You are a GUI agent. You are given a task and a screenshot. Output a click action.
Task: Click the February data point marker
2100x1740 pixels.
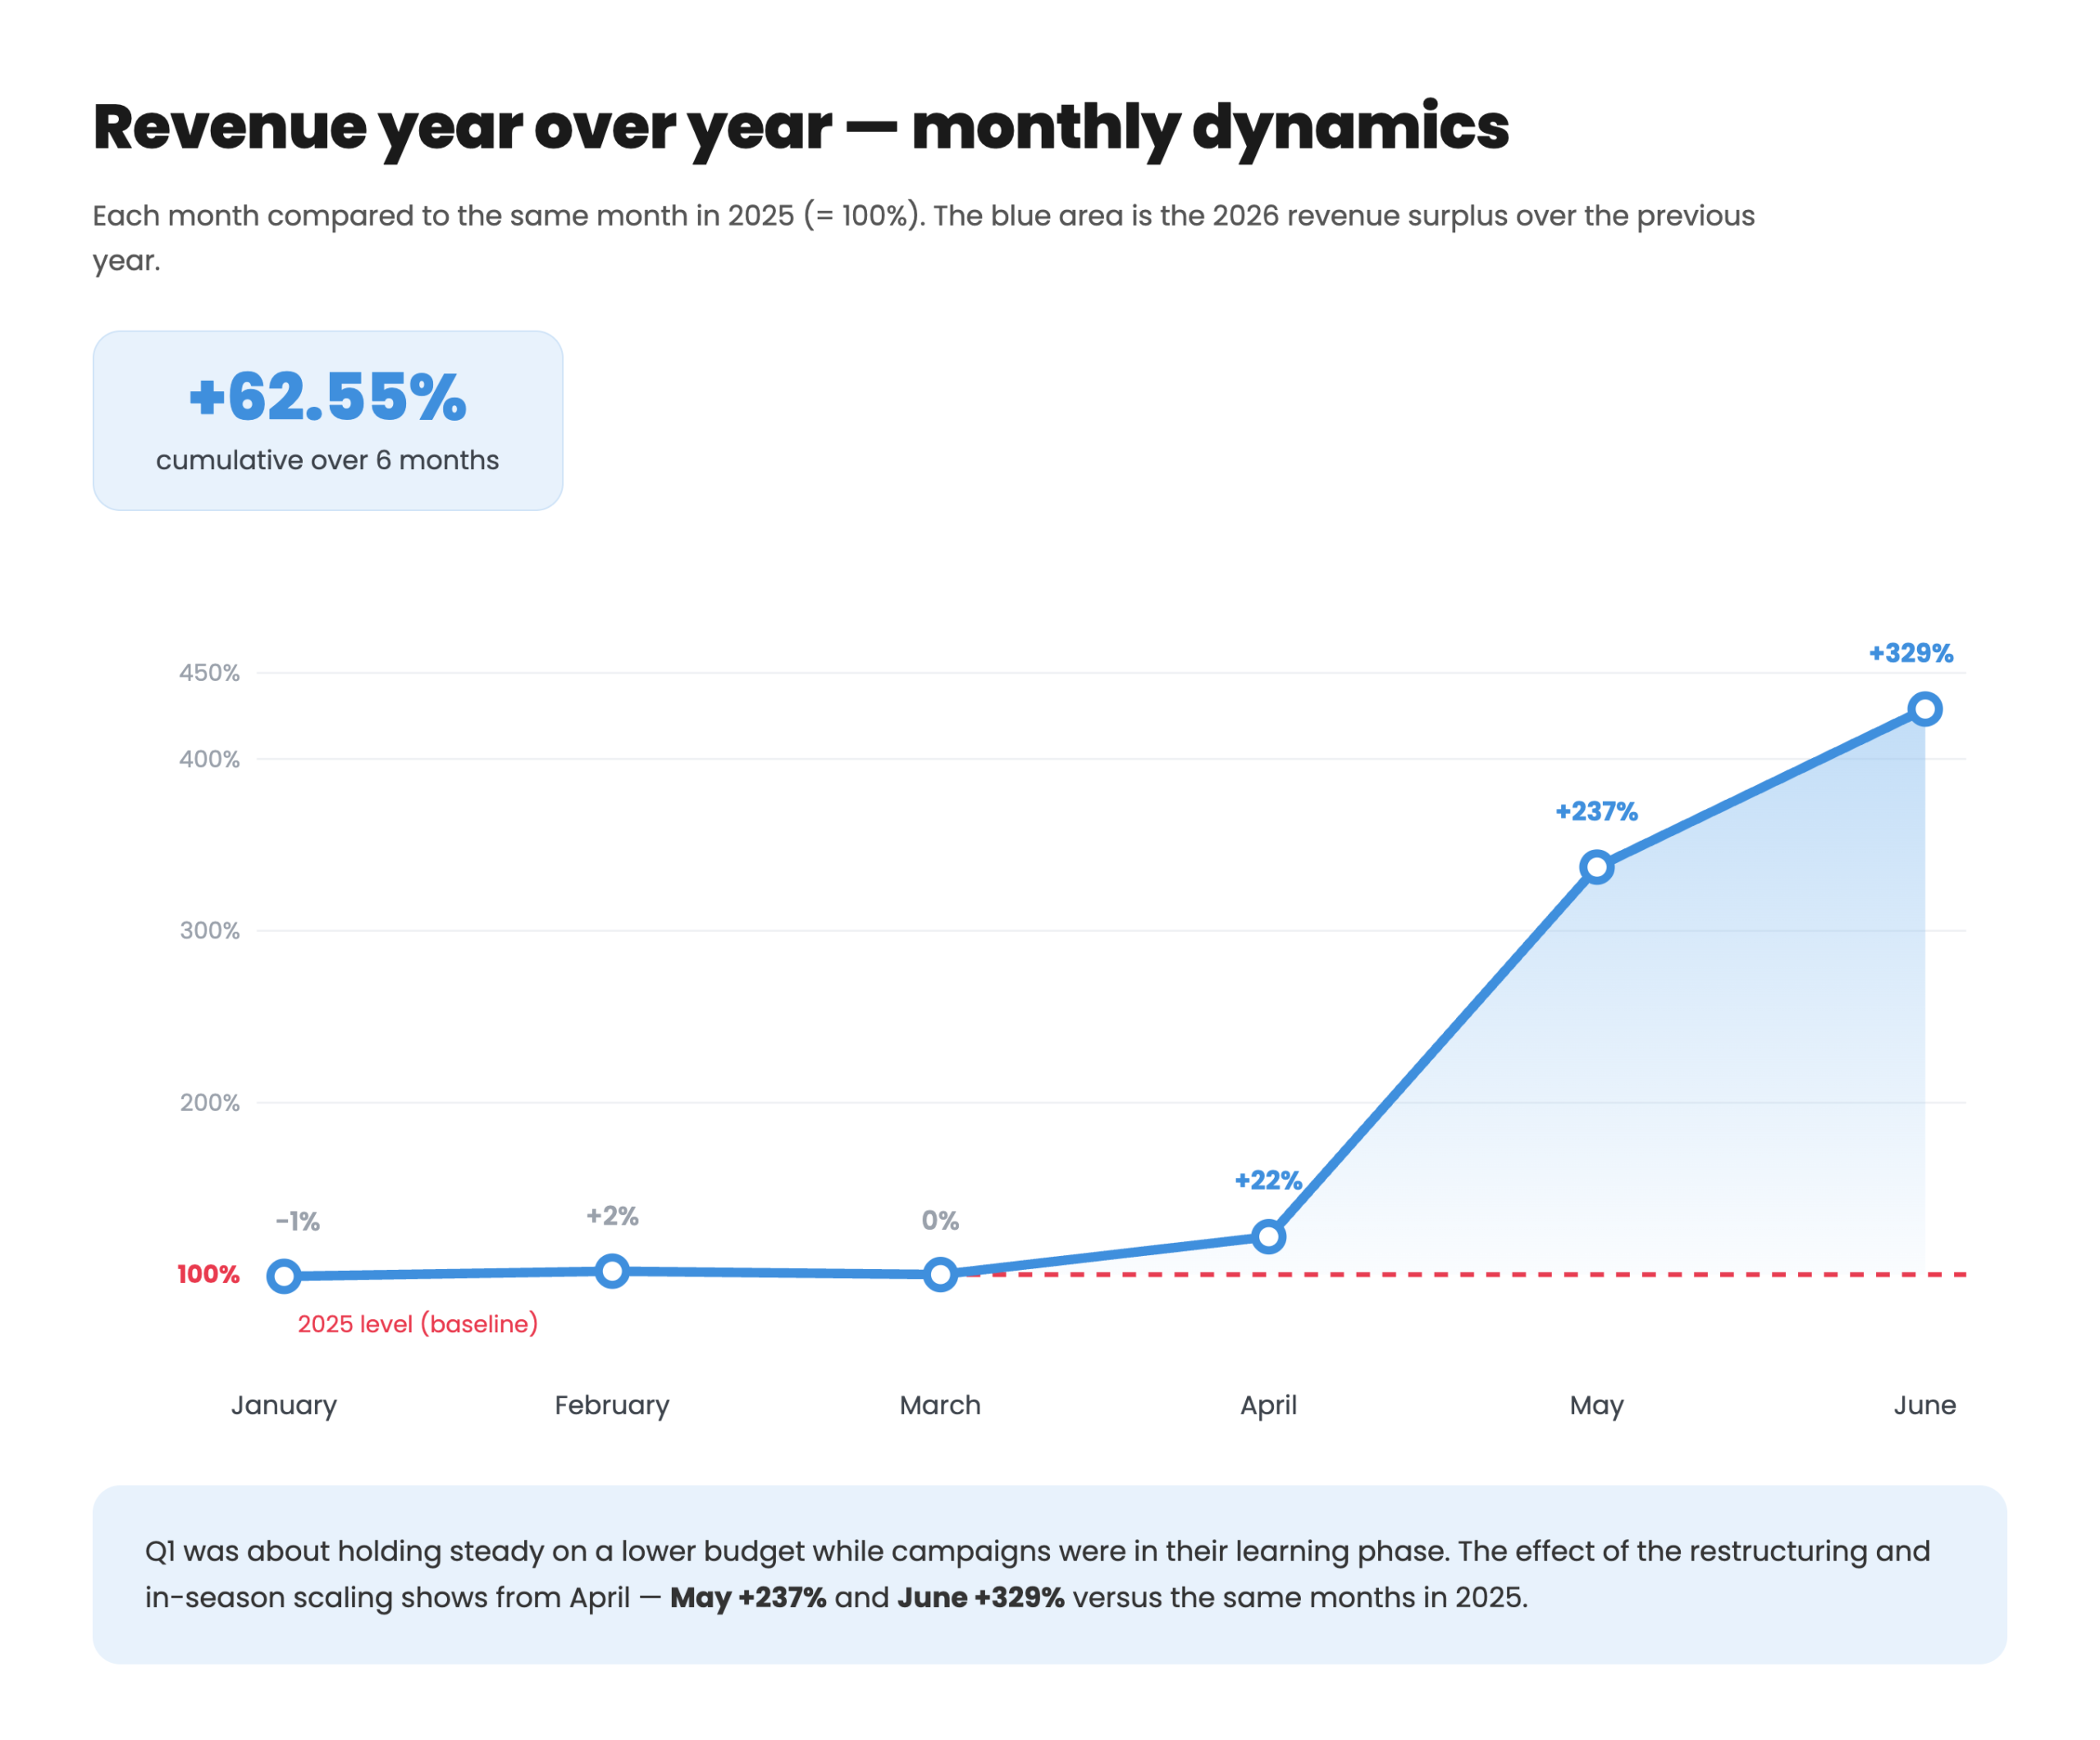612,1271
